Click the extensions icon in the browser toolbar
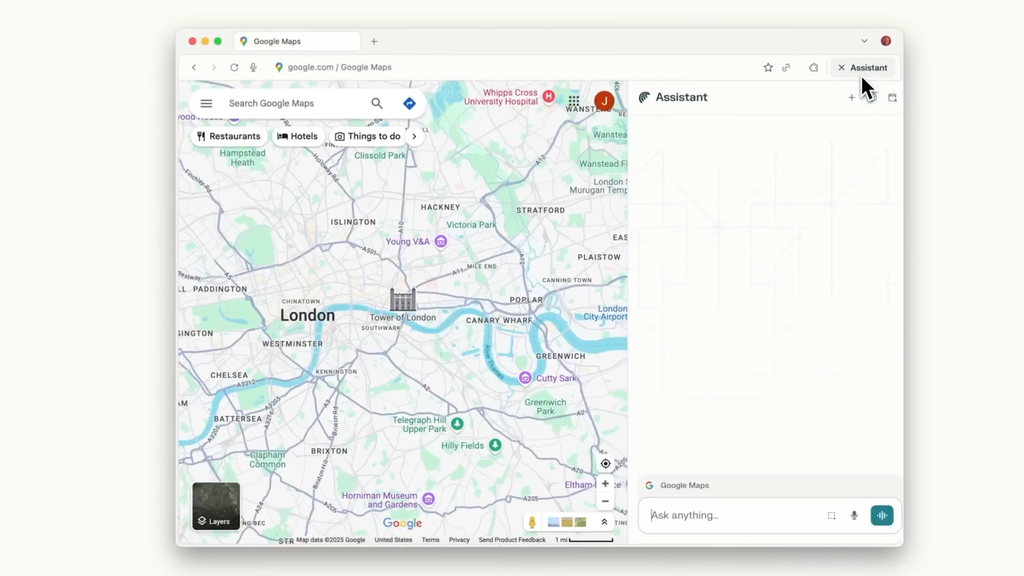1024x576 pixels. (x=814, y=67)
